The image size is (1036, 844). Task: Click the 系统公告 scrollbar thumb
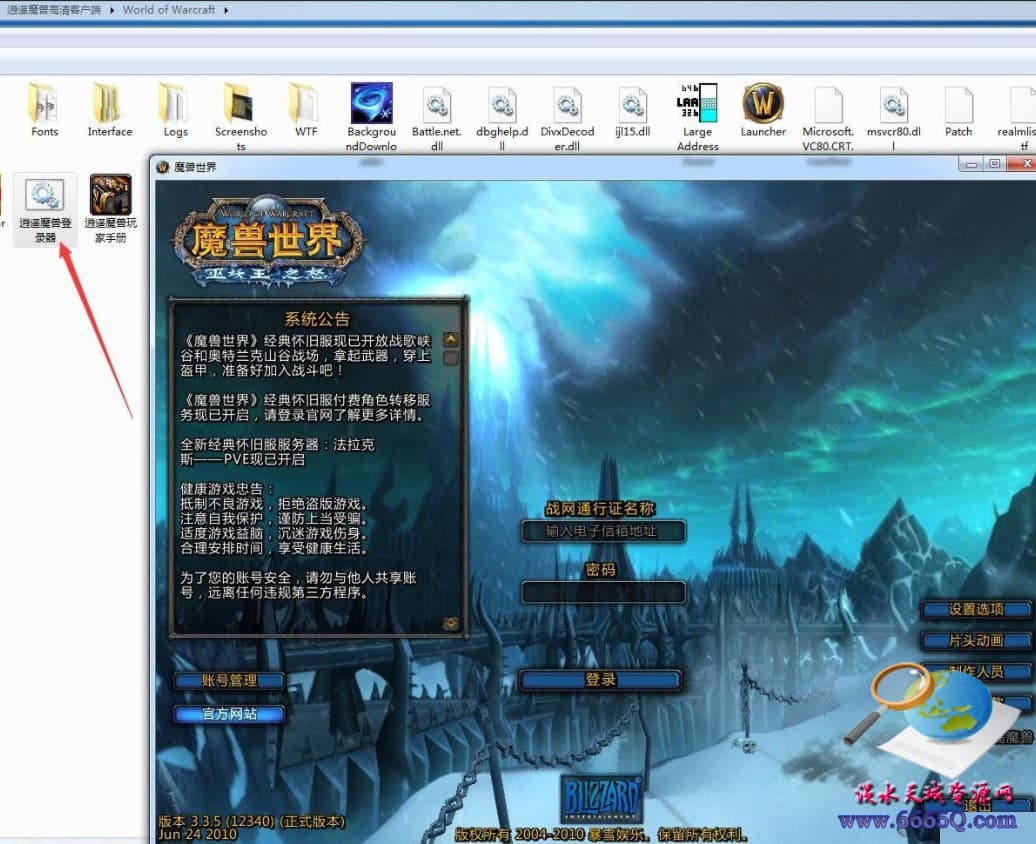pyautogui.click(x=451, y=358)
